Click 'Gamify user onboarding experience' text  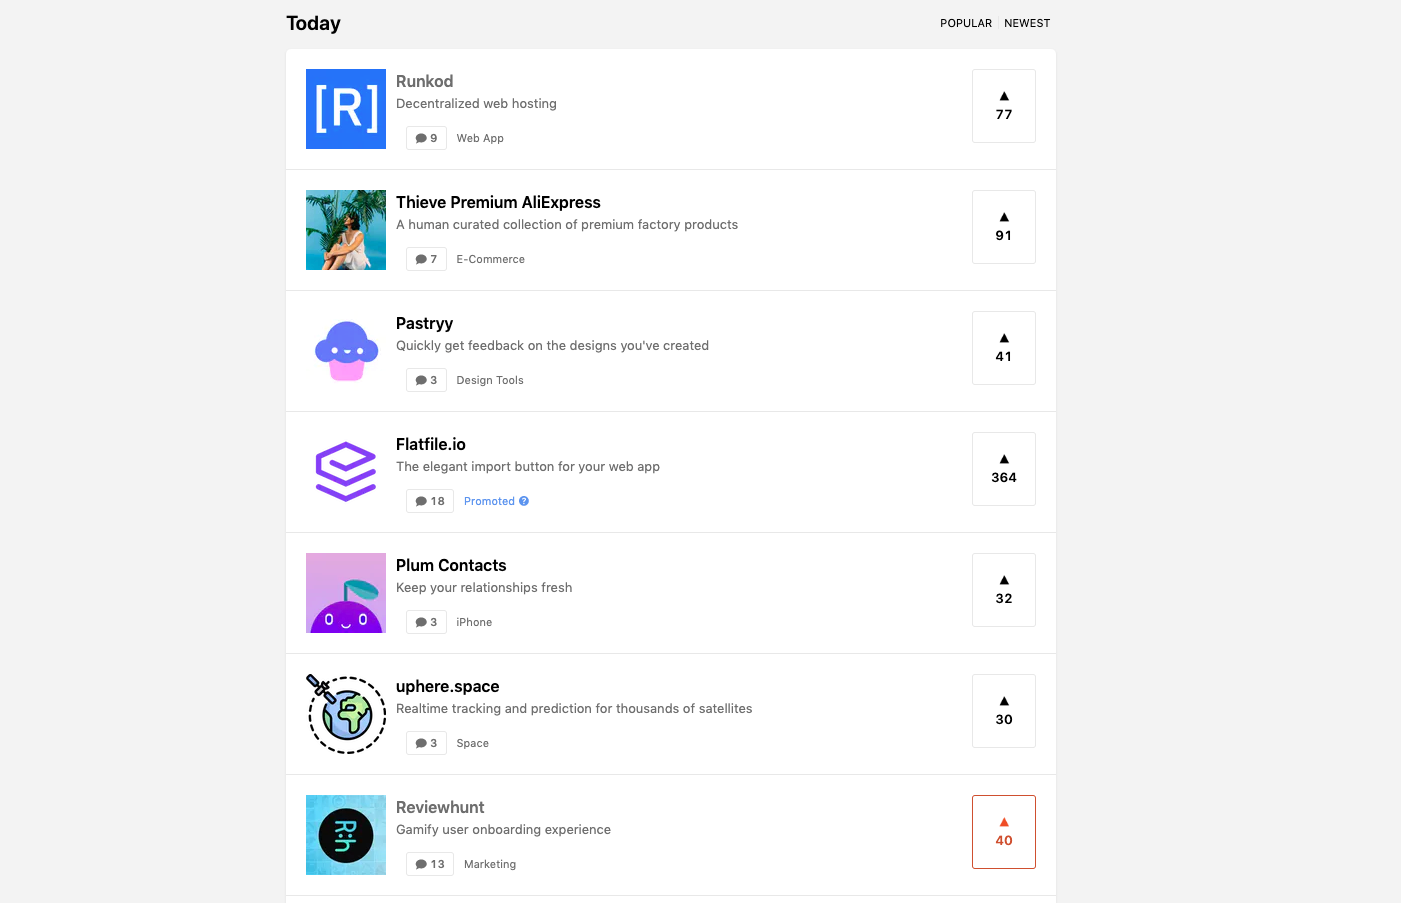point(503,829)
